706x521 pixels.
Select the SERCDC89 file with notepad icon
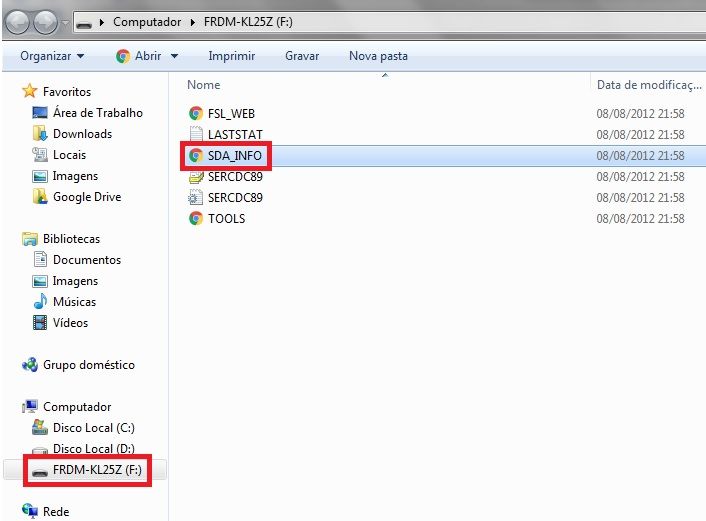(x=226, y=177)
